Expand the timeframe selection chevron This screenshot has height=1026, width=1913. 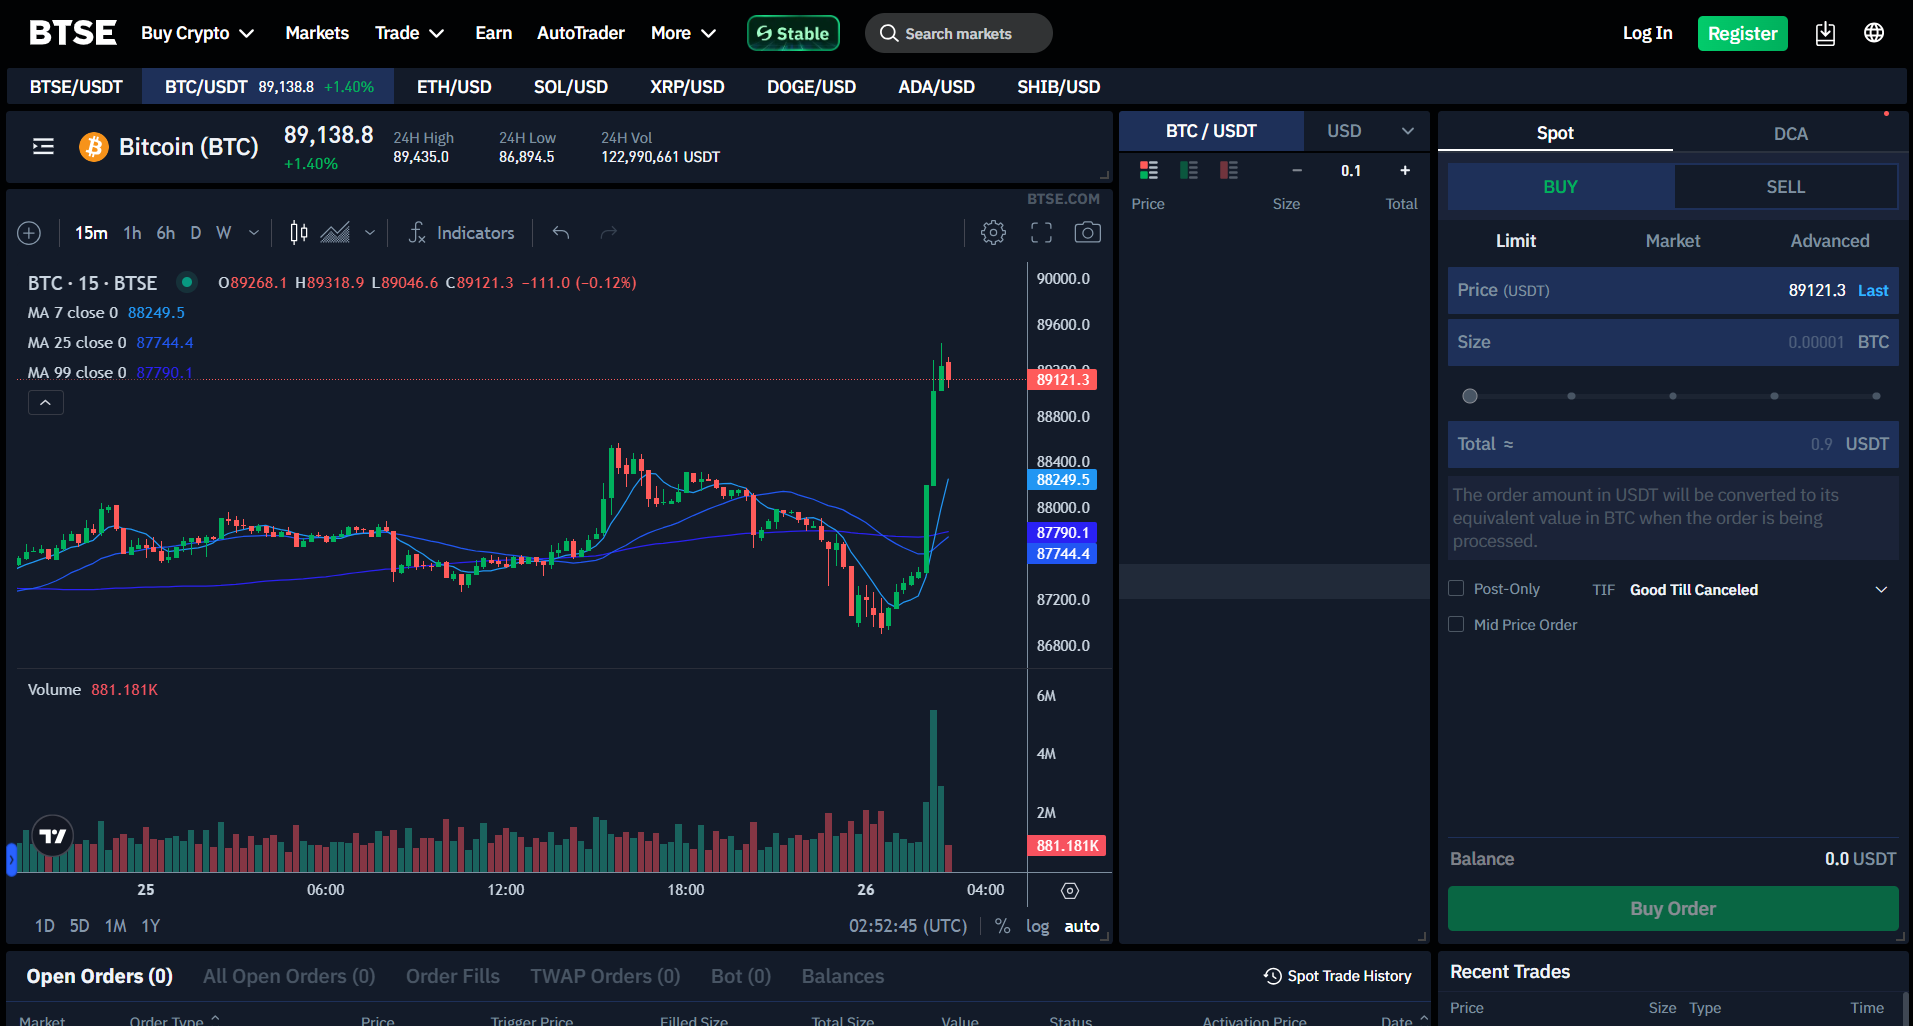coord(254,232)
